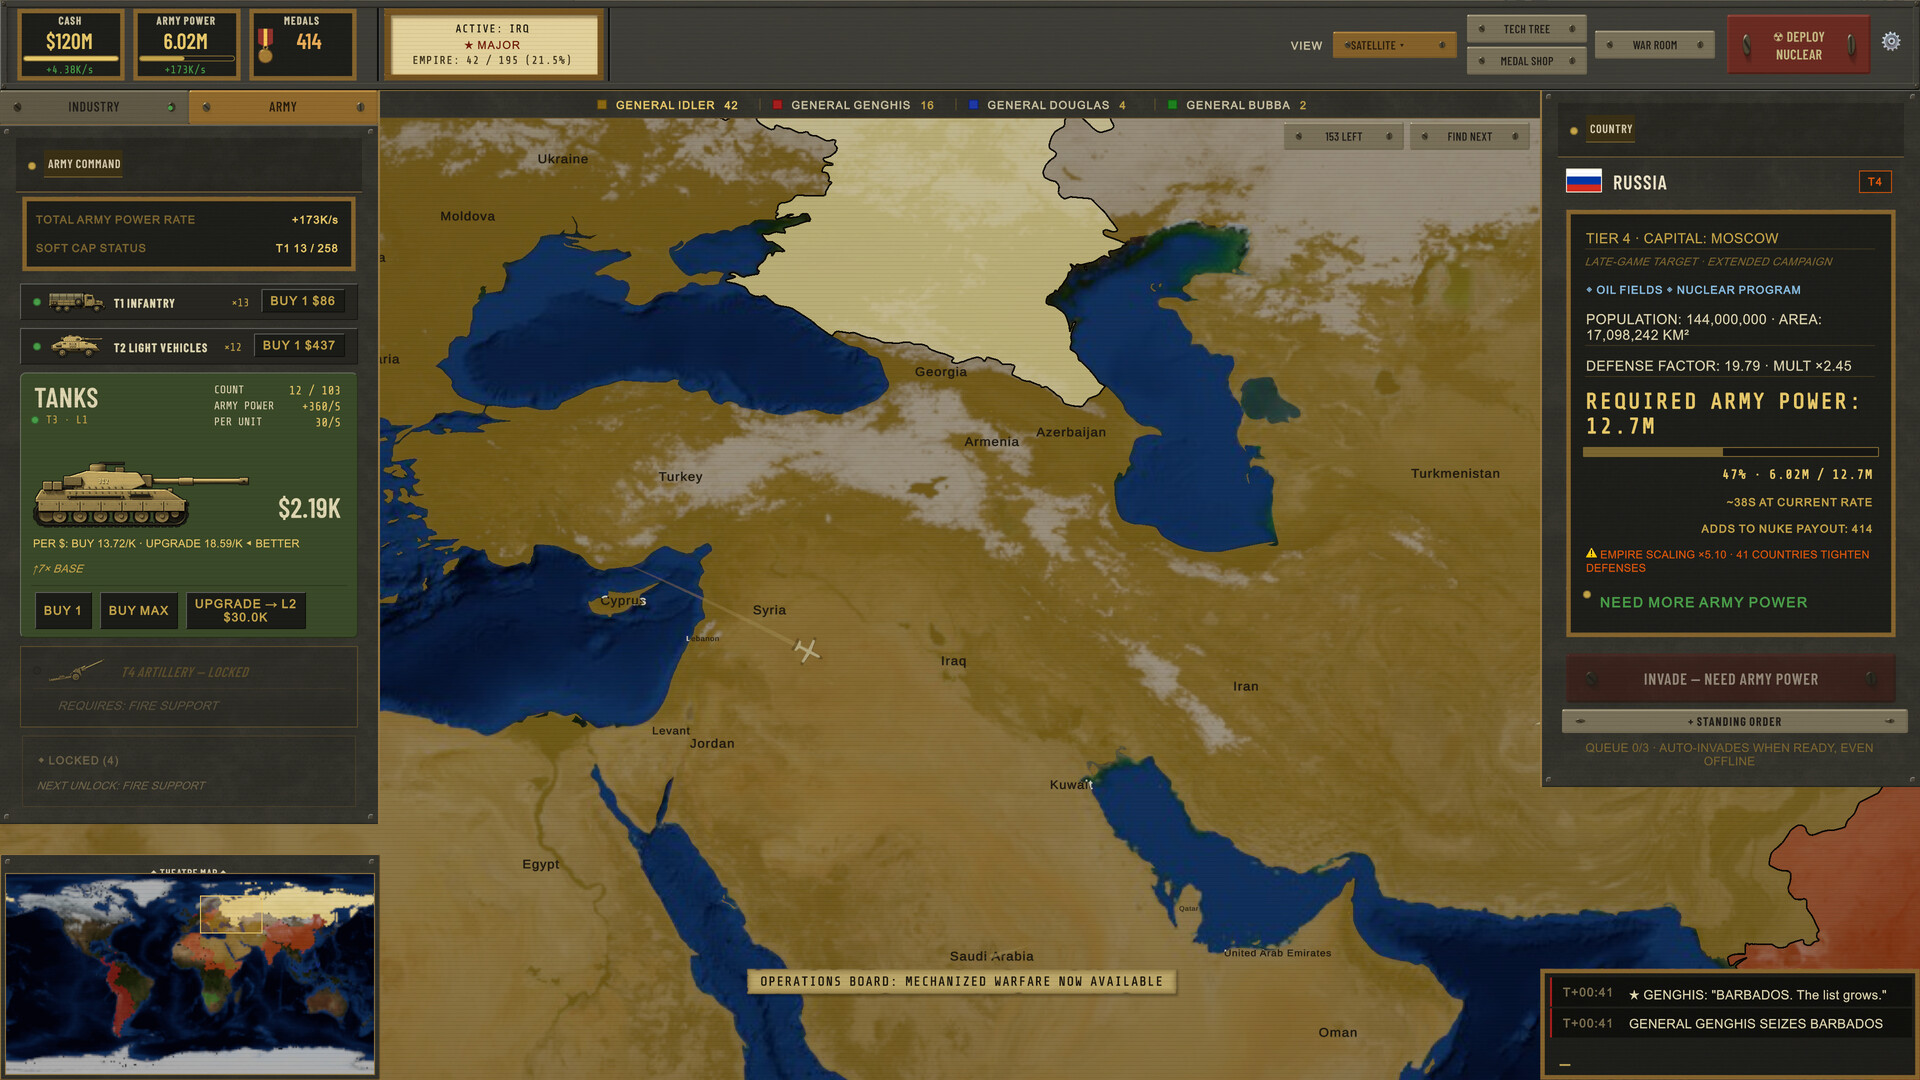1920x1080 pixels.
Task: Open the Tech Tree
Action: point(1526,29)
